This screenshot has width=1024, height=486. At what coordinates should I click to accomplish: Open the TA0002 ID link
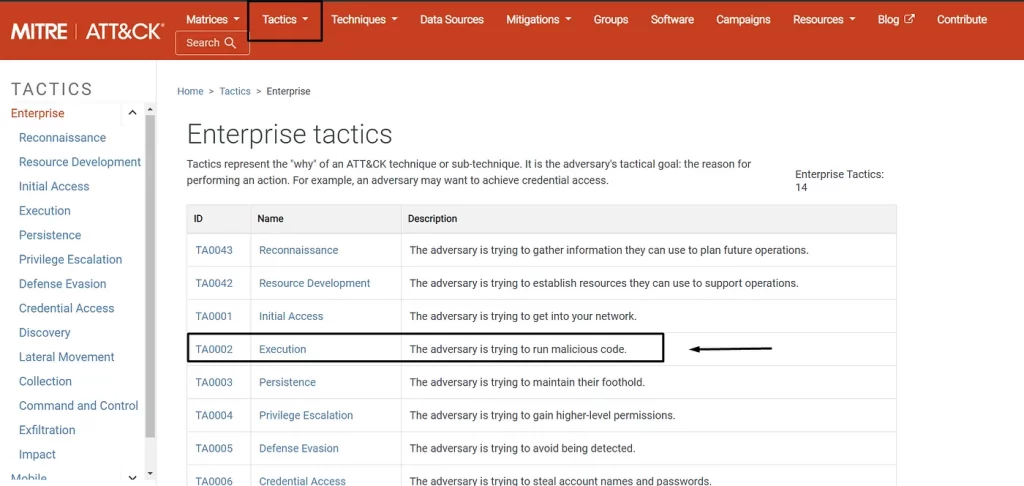214,349
